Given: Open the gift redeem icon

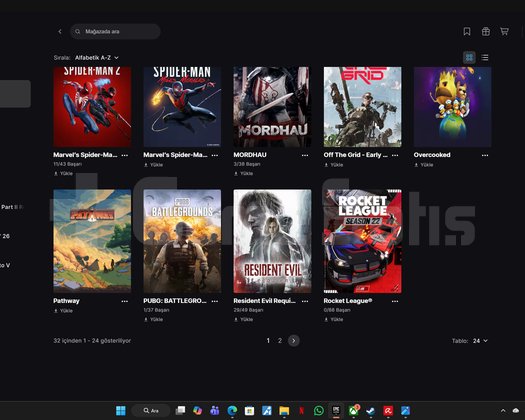Looking at the screenshot, I should pos(486,31).
